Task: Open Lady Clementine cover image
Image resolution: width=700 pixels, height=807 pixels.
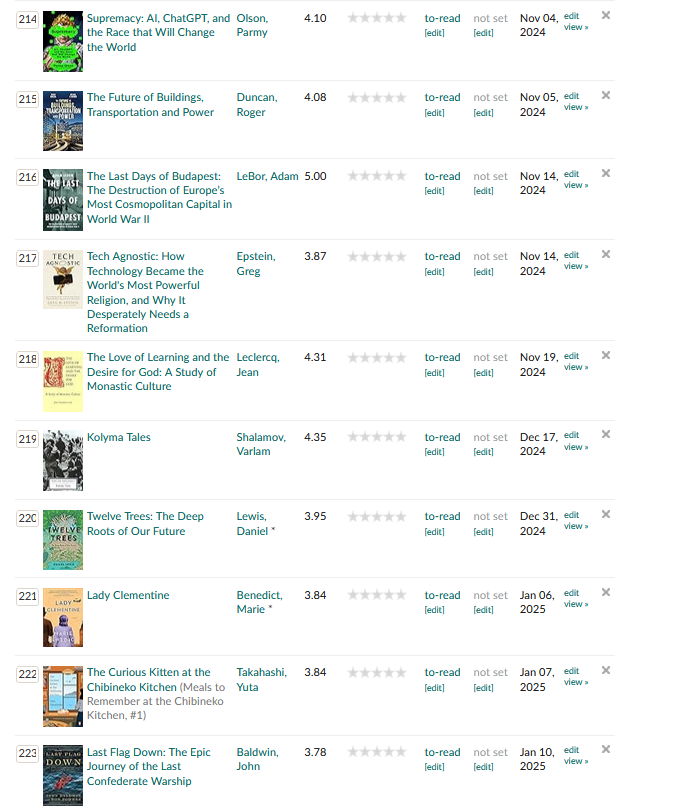Action: (63, 617)
